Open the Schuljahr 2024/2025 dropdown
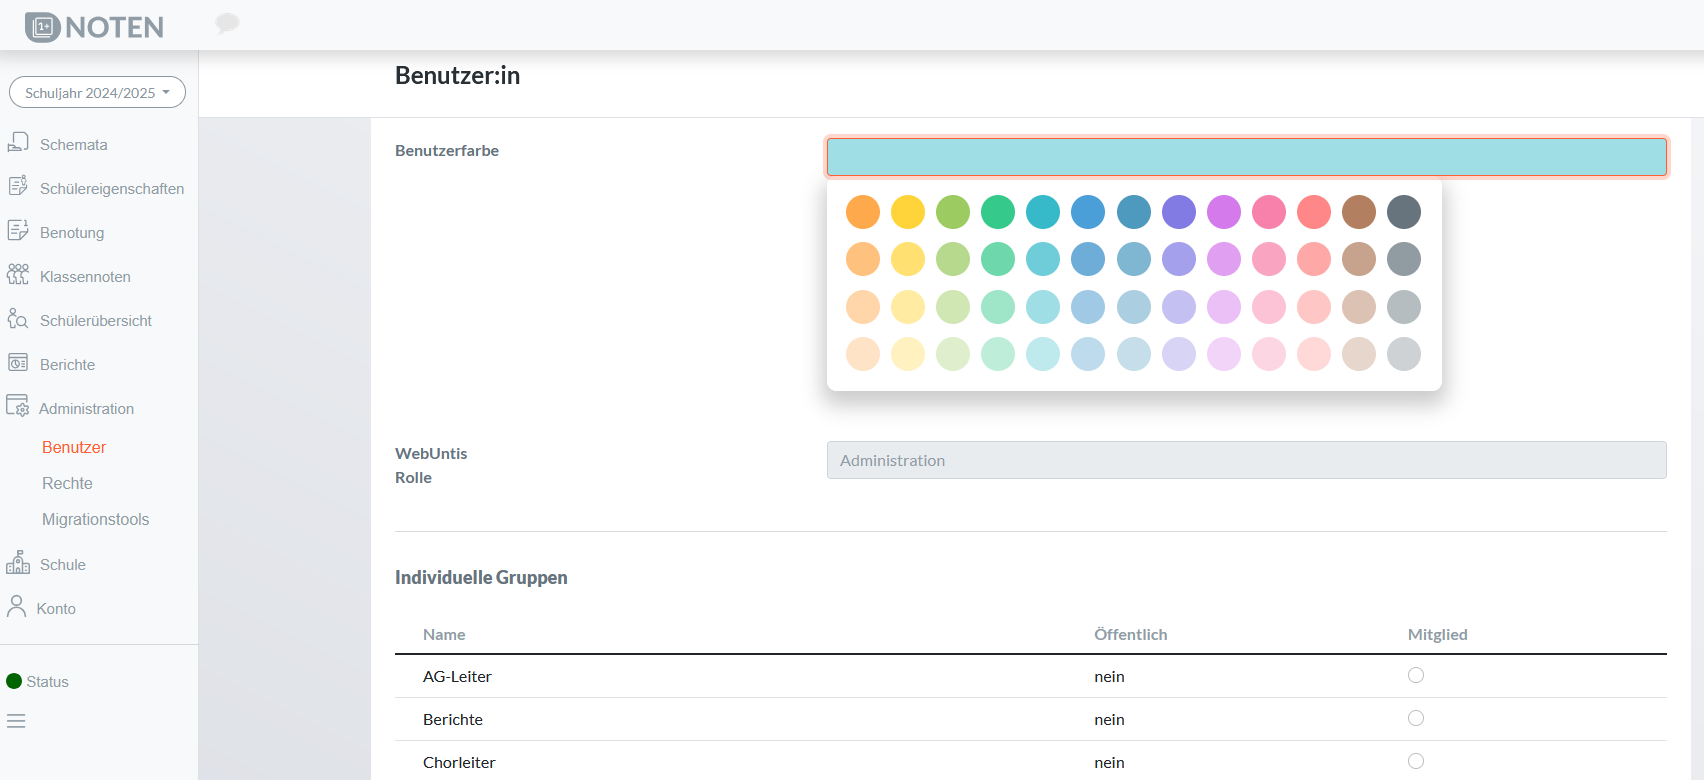This screenshot has width=1704, height=780. [x=97, y=92]
